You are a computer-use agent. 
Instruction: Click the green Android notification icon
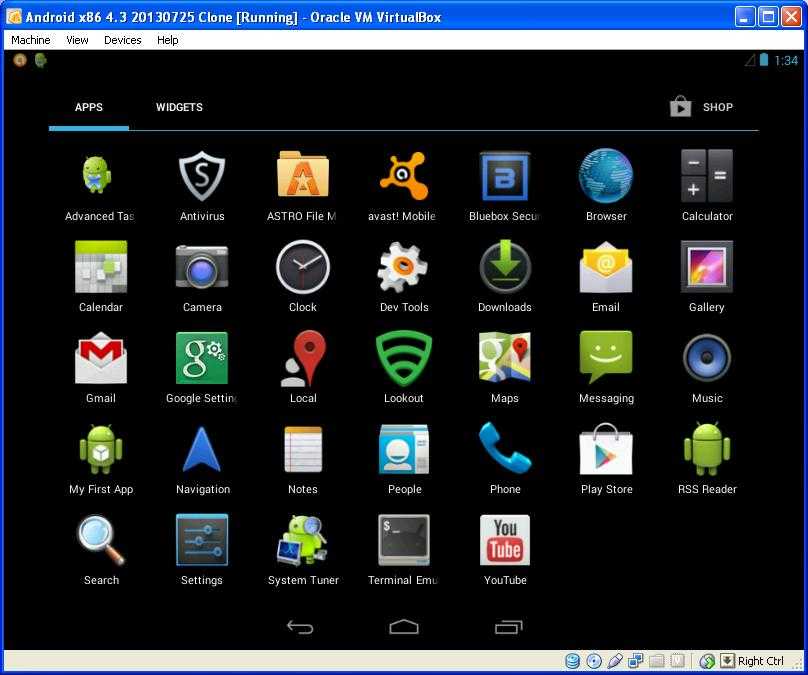pyautogui.click(x=40, y=61)
